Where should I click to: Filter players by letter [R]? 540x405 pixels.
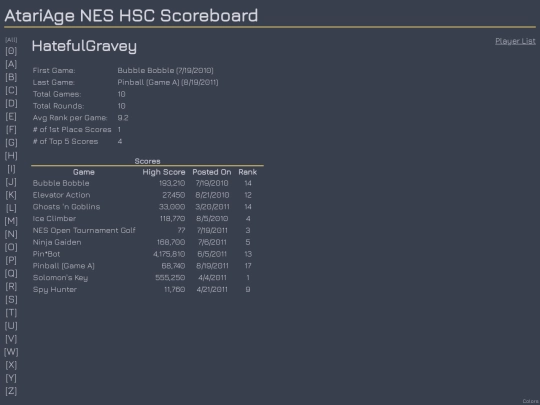pos(11,287)
